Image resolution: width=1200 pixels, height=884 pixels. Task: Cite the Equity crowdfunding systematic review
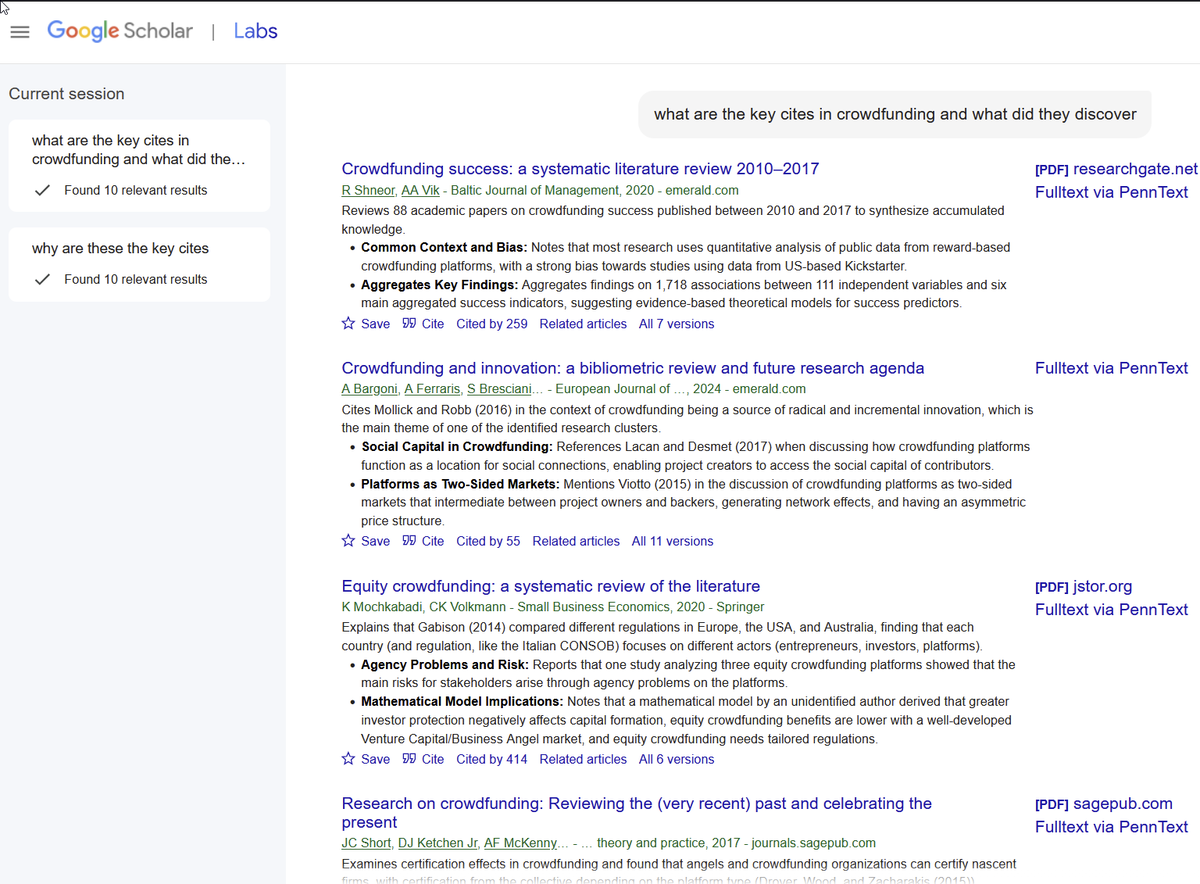pos(423,759)
